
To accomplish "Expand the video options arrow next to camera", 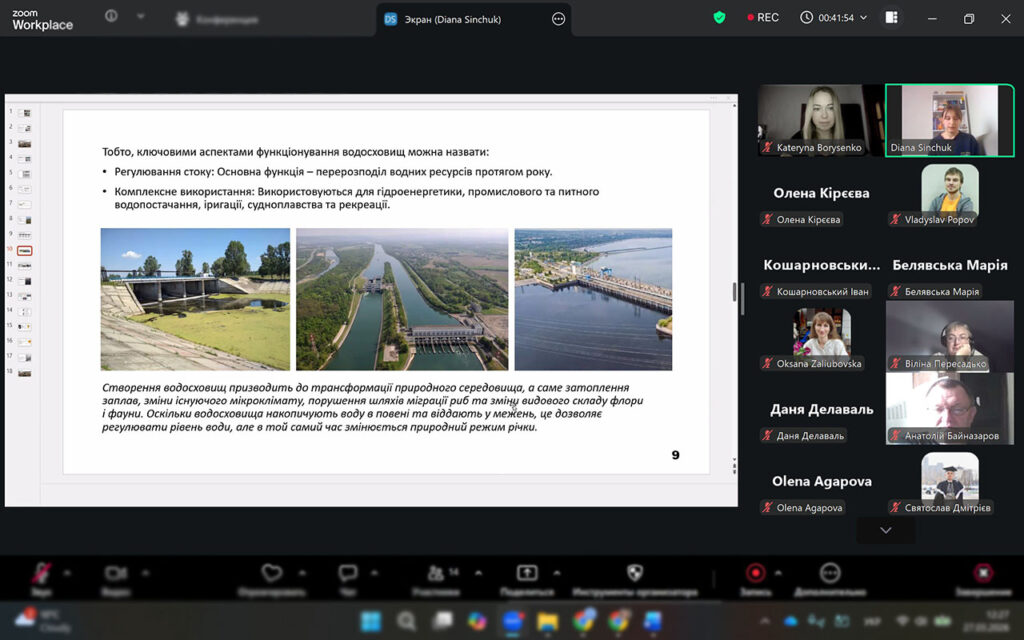I will tap(143, 573).
